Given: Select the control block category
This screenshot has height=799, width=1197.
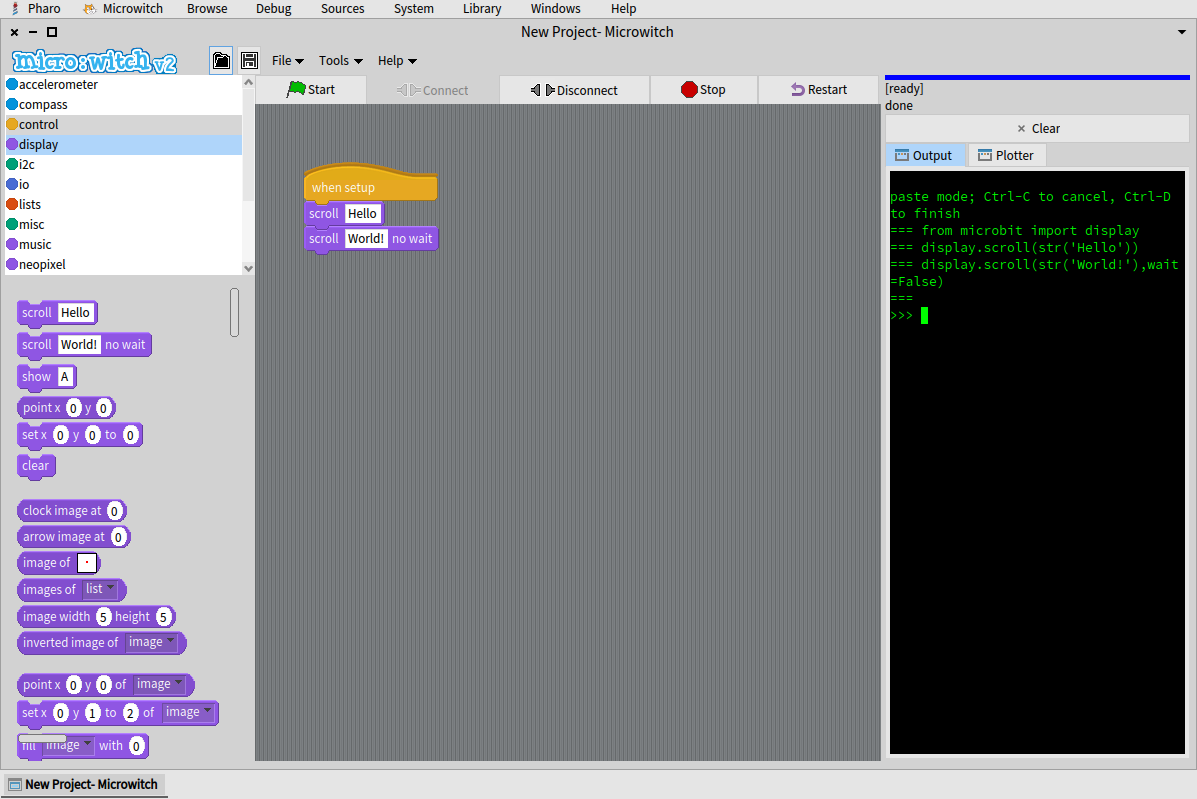Looking at the screenshot, I should point(124,124).
